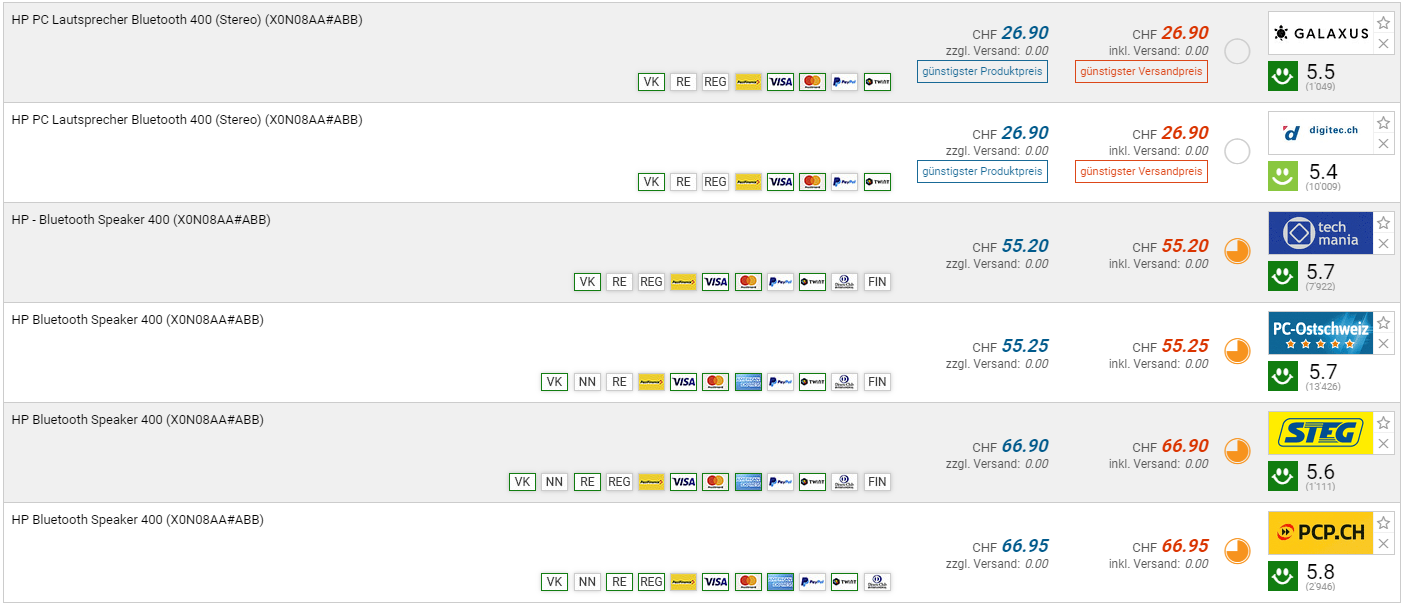Open the Galaxus shop logo
The width and height of the screenshot is (1404, 604).
pyautogui.click(x=1320, y=33)
